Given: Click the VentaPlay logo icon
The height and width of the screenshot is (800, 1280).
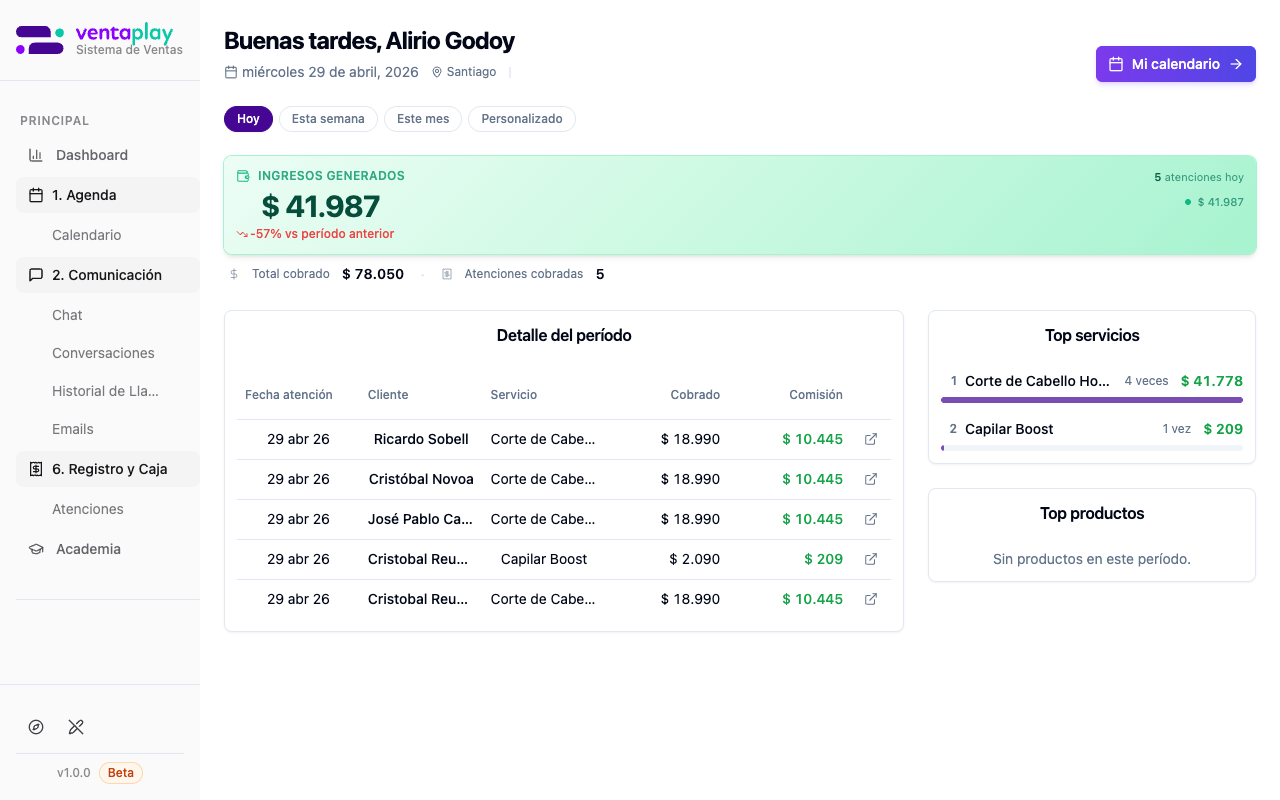Looking at the screenshot, I should tap(40, 40).
